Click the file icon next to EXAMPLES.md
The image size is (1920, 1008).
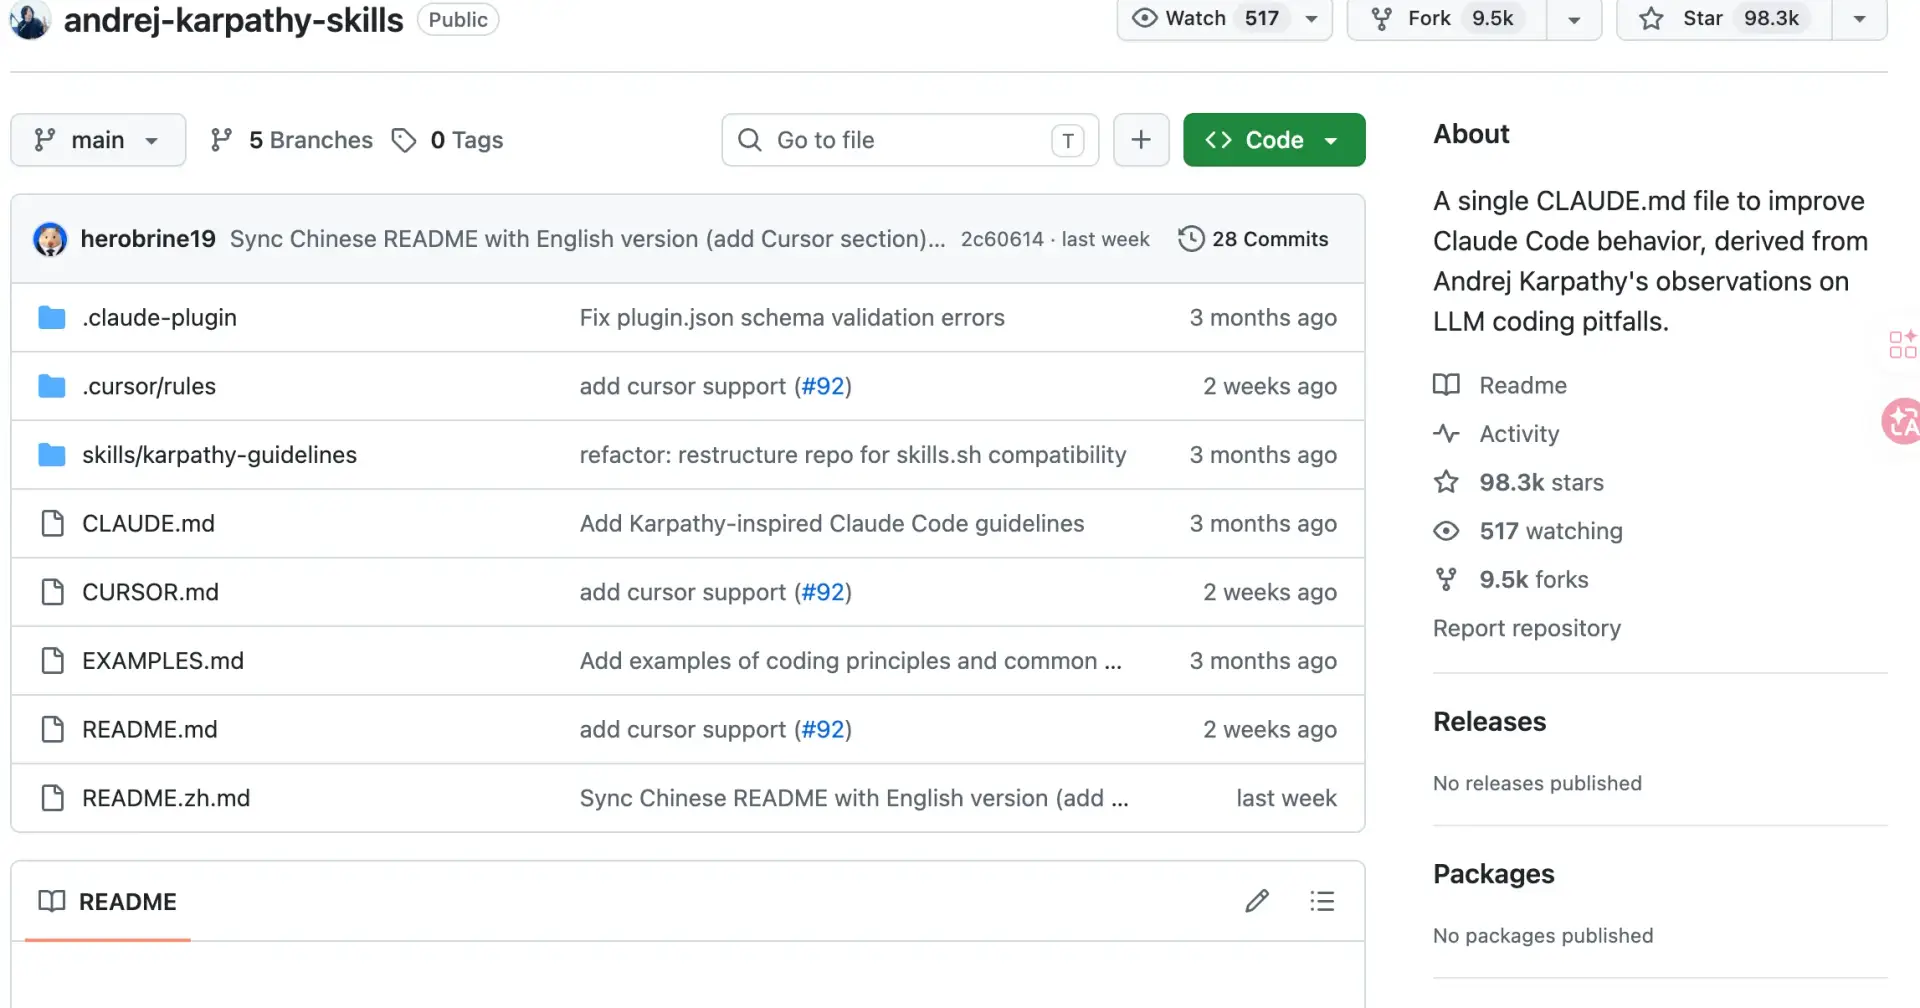[52, 660]
